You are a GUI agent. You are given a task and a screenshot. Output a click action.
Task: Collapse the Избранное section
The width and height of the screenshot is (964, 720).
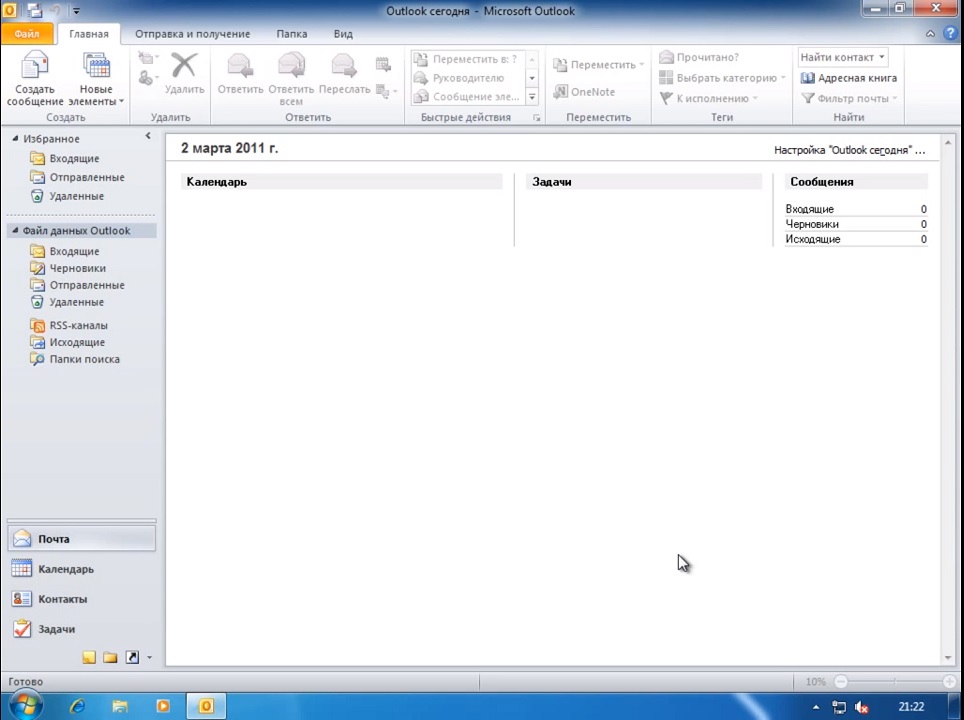[16, 139]
